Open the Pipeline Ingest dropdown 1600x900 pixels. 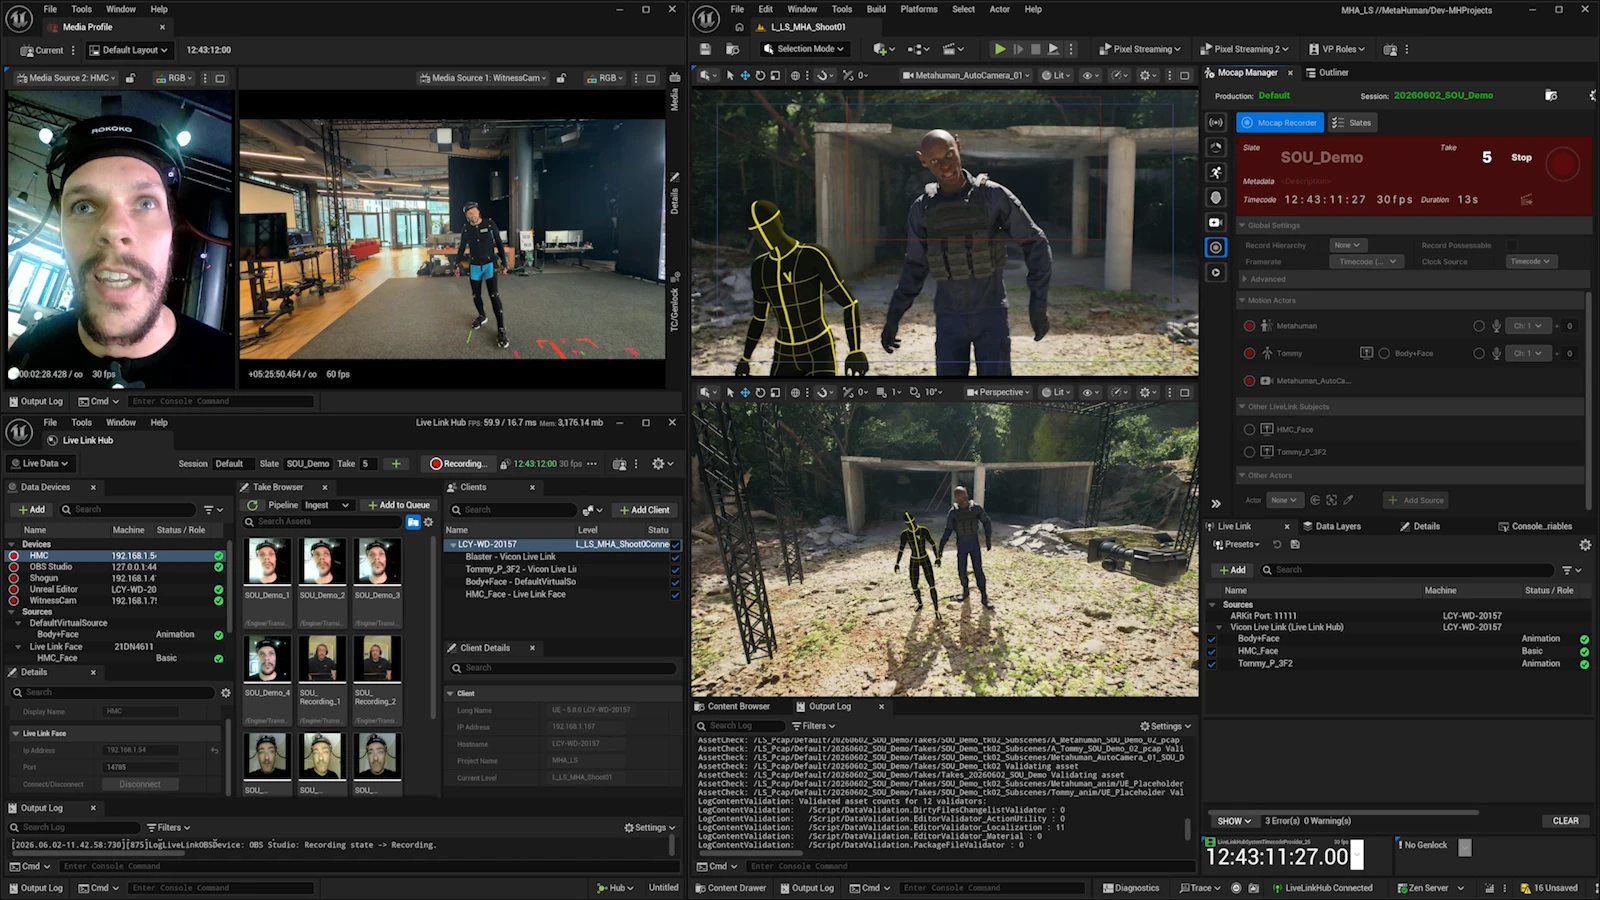[x=327, y=505]
